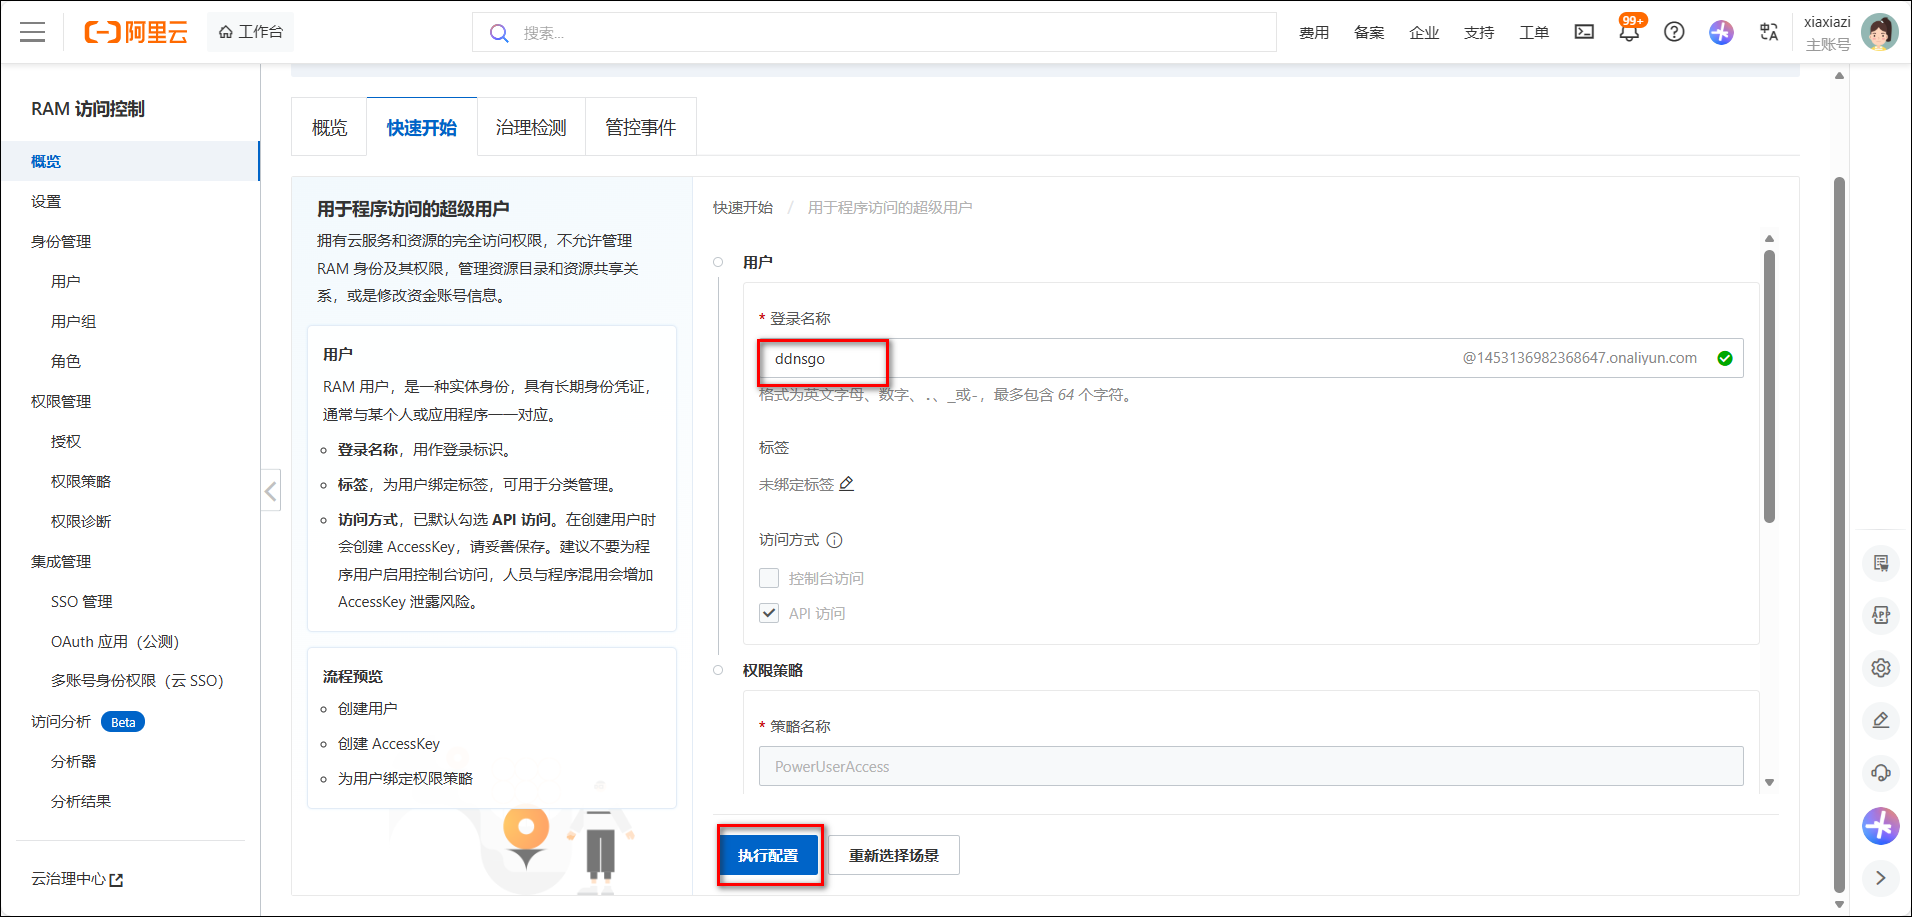Open the customer support headset icon
Viewport: 1912px width, 917px height.
click(1881, 773)
